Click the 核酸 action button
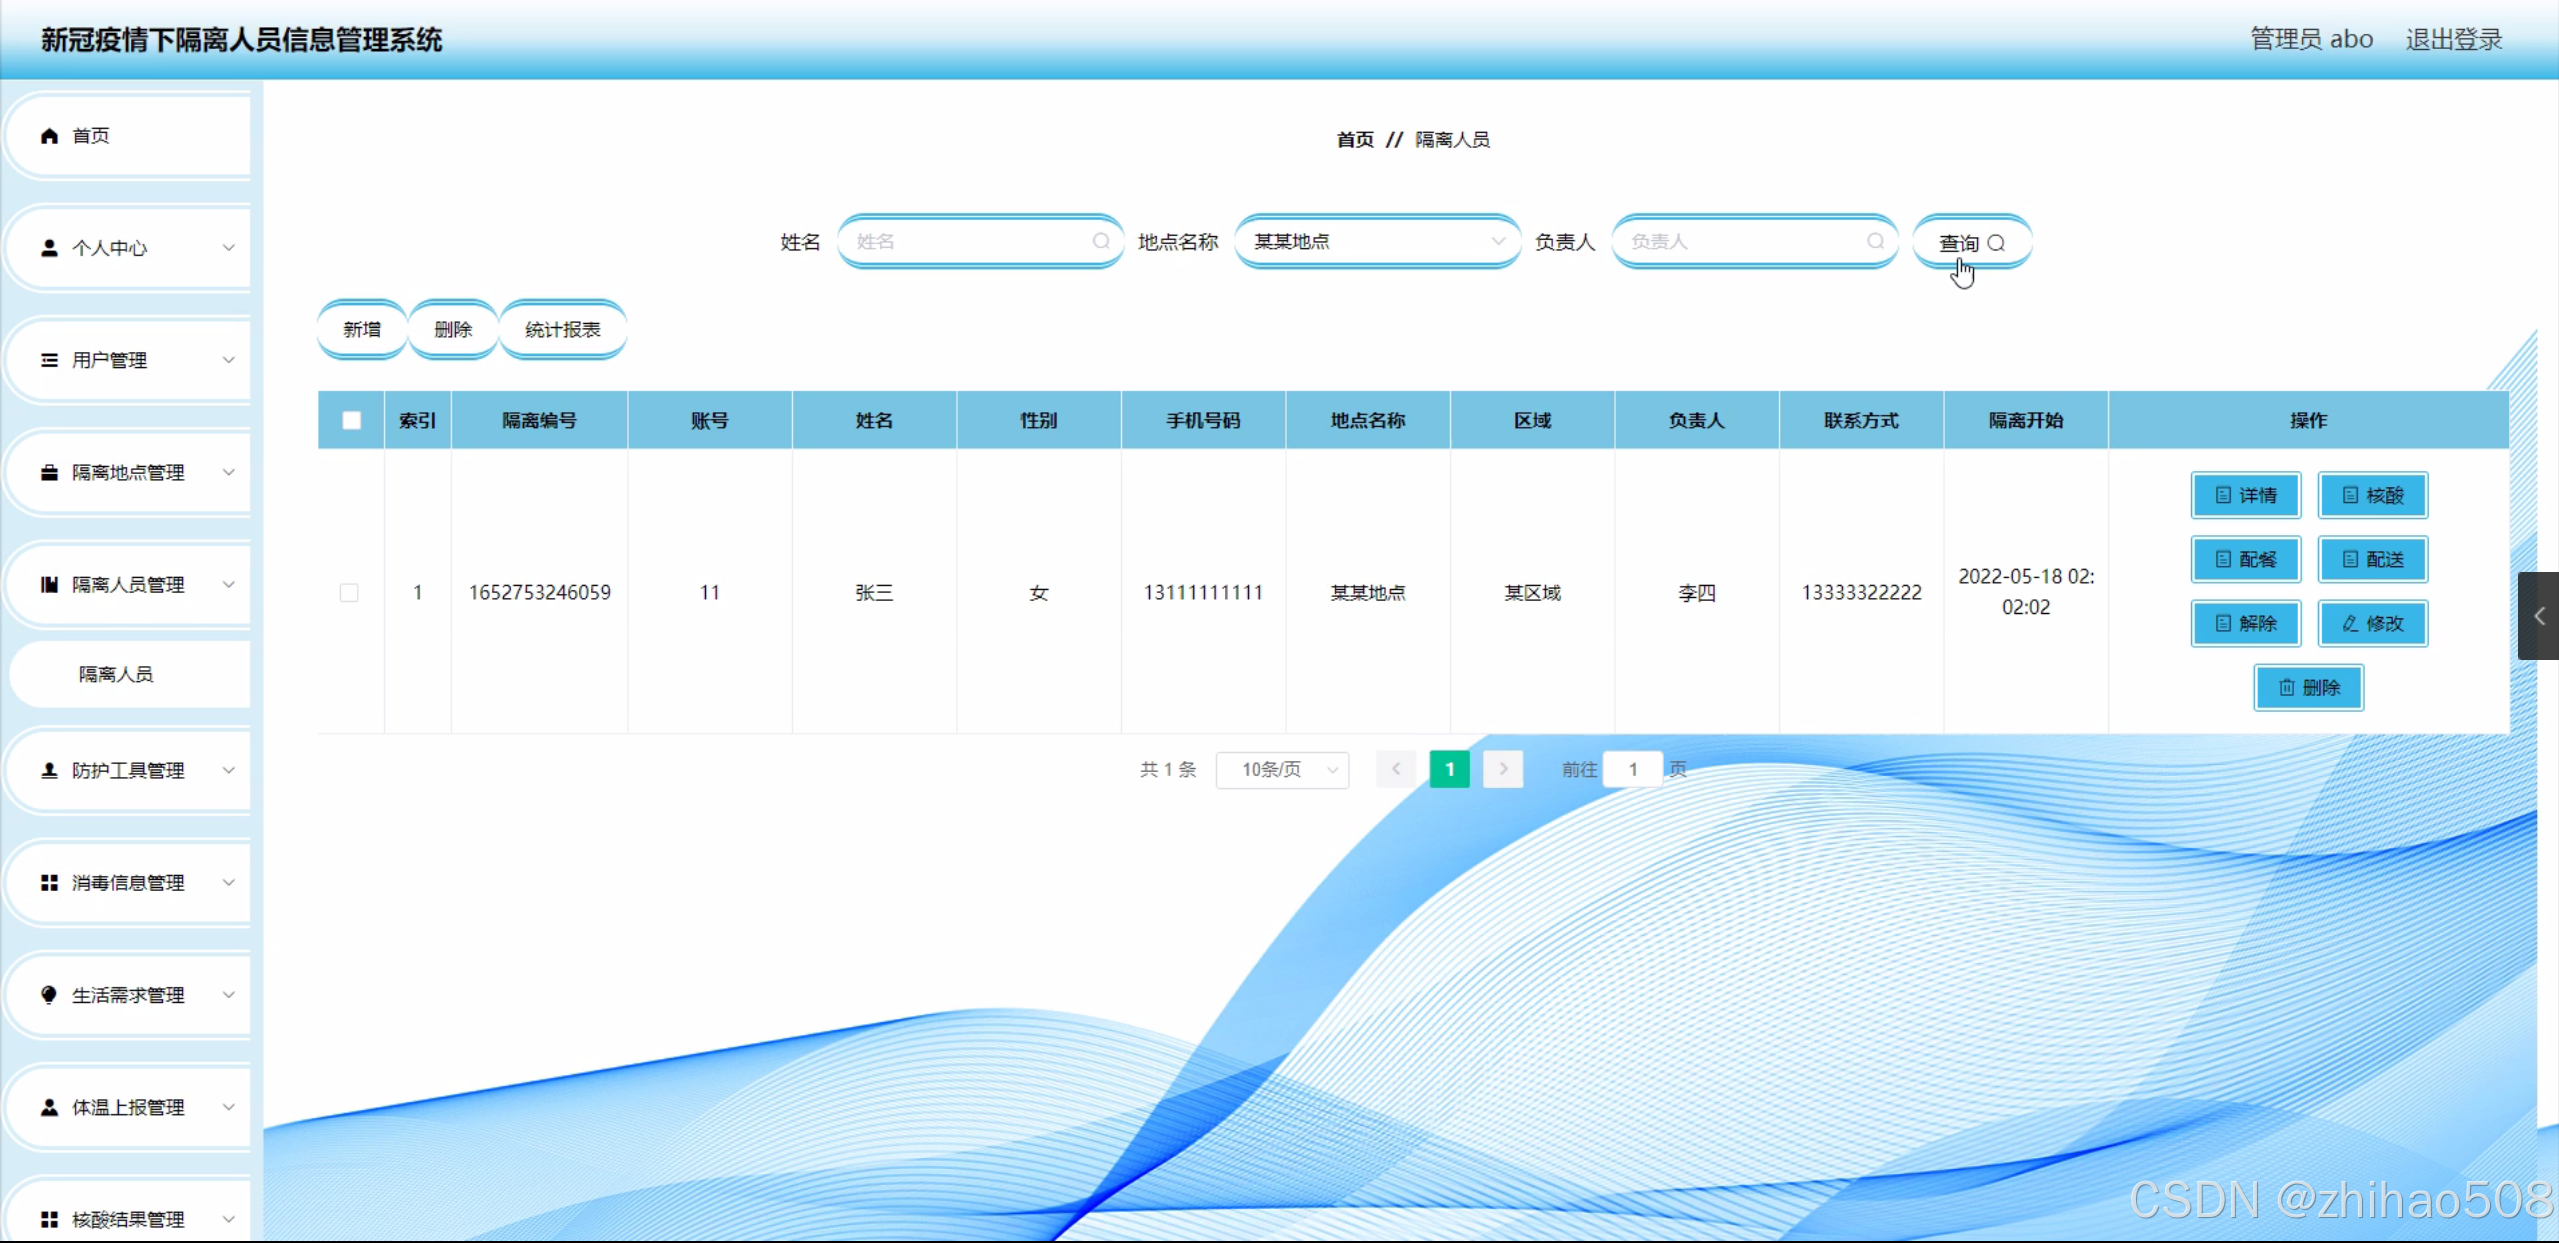The width and height of the screenshot is (2559, 1243). pos(2372,495)
